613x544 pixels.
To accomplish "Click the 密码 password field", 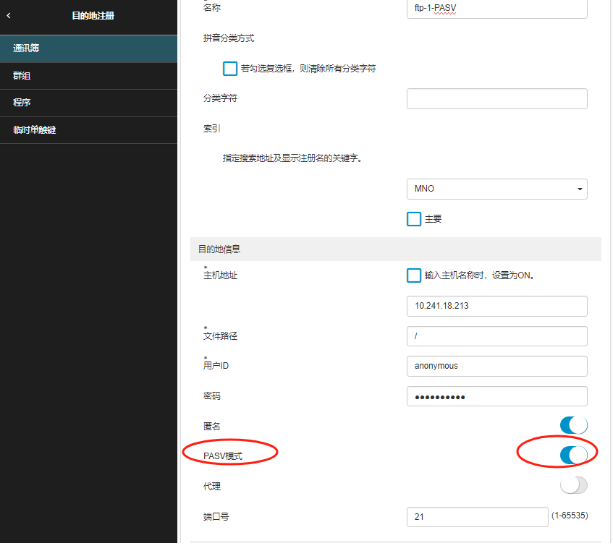I will [x=496, y=396].
